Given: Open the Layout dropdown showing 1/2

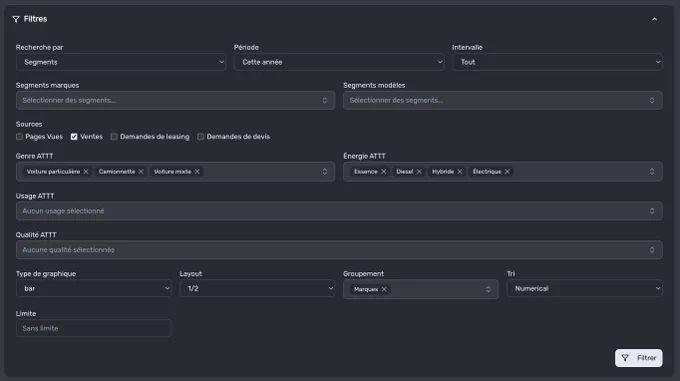Looking at the screenshot, I should tap(257, 288).
